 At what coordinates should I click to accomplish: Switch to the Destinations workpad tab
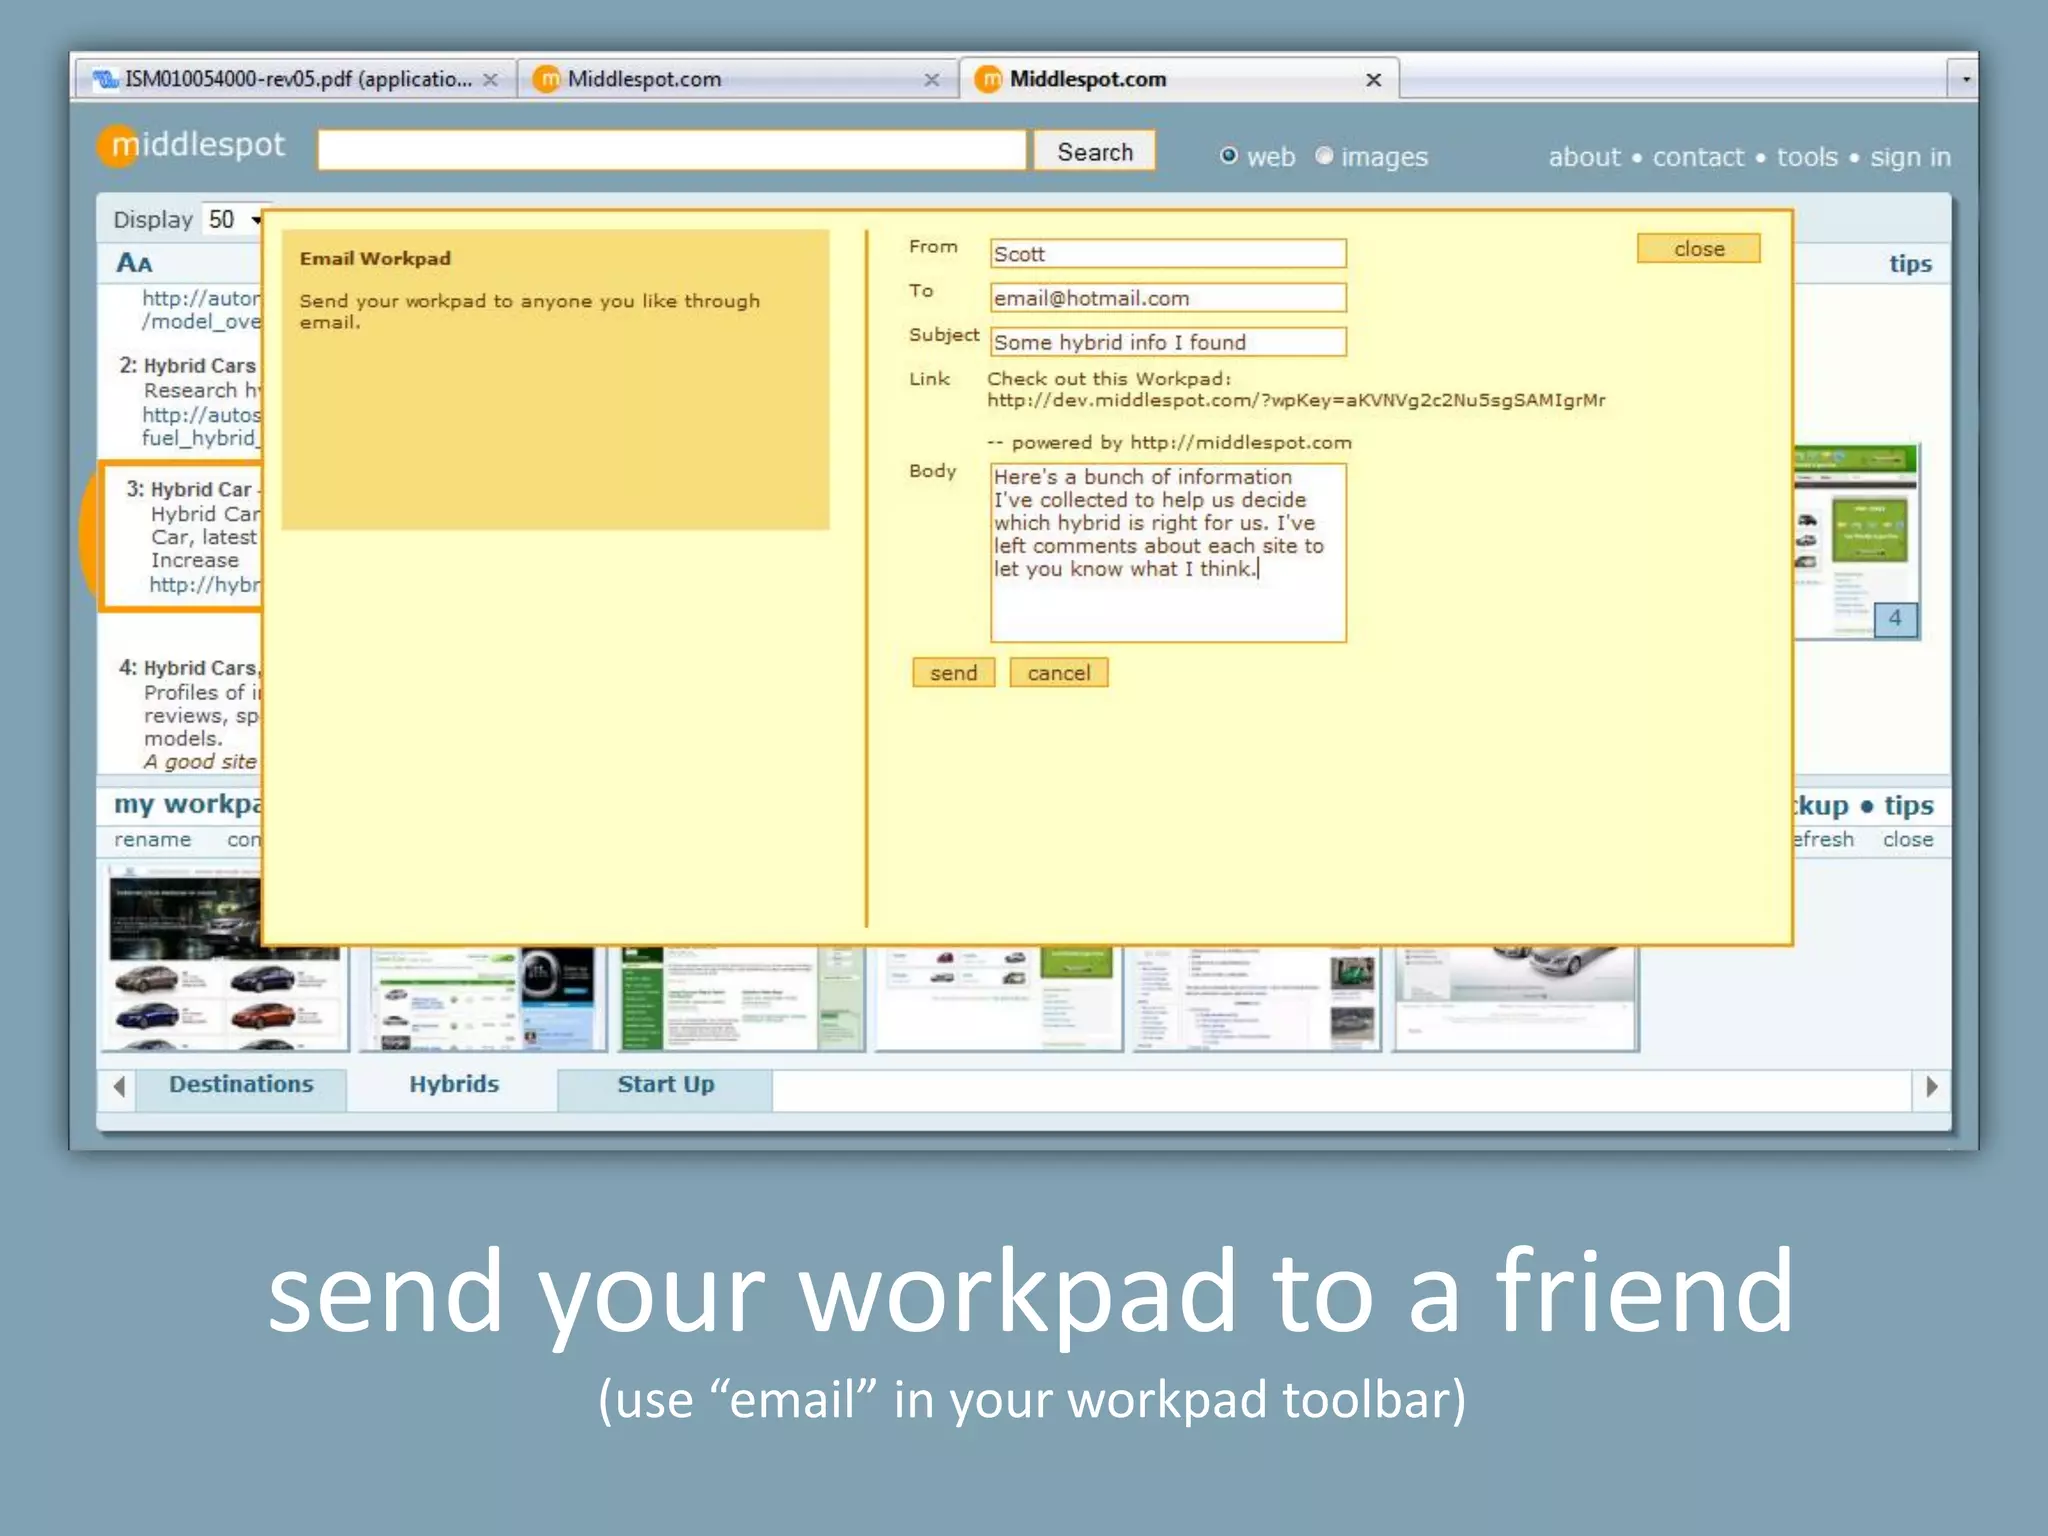241,1085
